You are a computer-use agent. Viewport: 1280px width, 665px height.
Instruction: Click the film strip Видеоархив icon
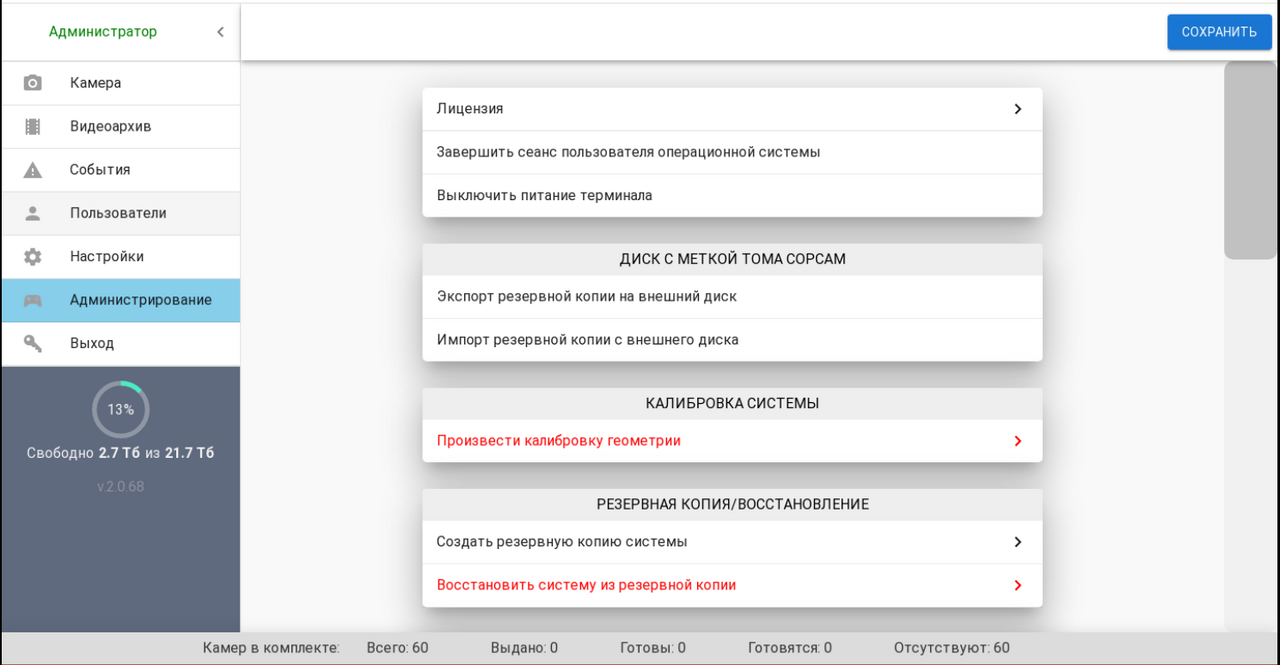click(x=33, y=127)
